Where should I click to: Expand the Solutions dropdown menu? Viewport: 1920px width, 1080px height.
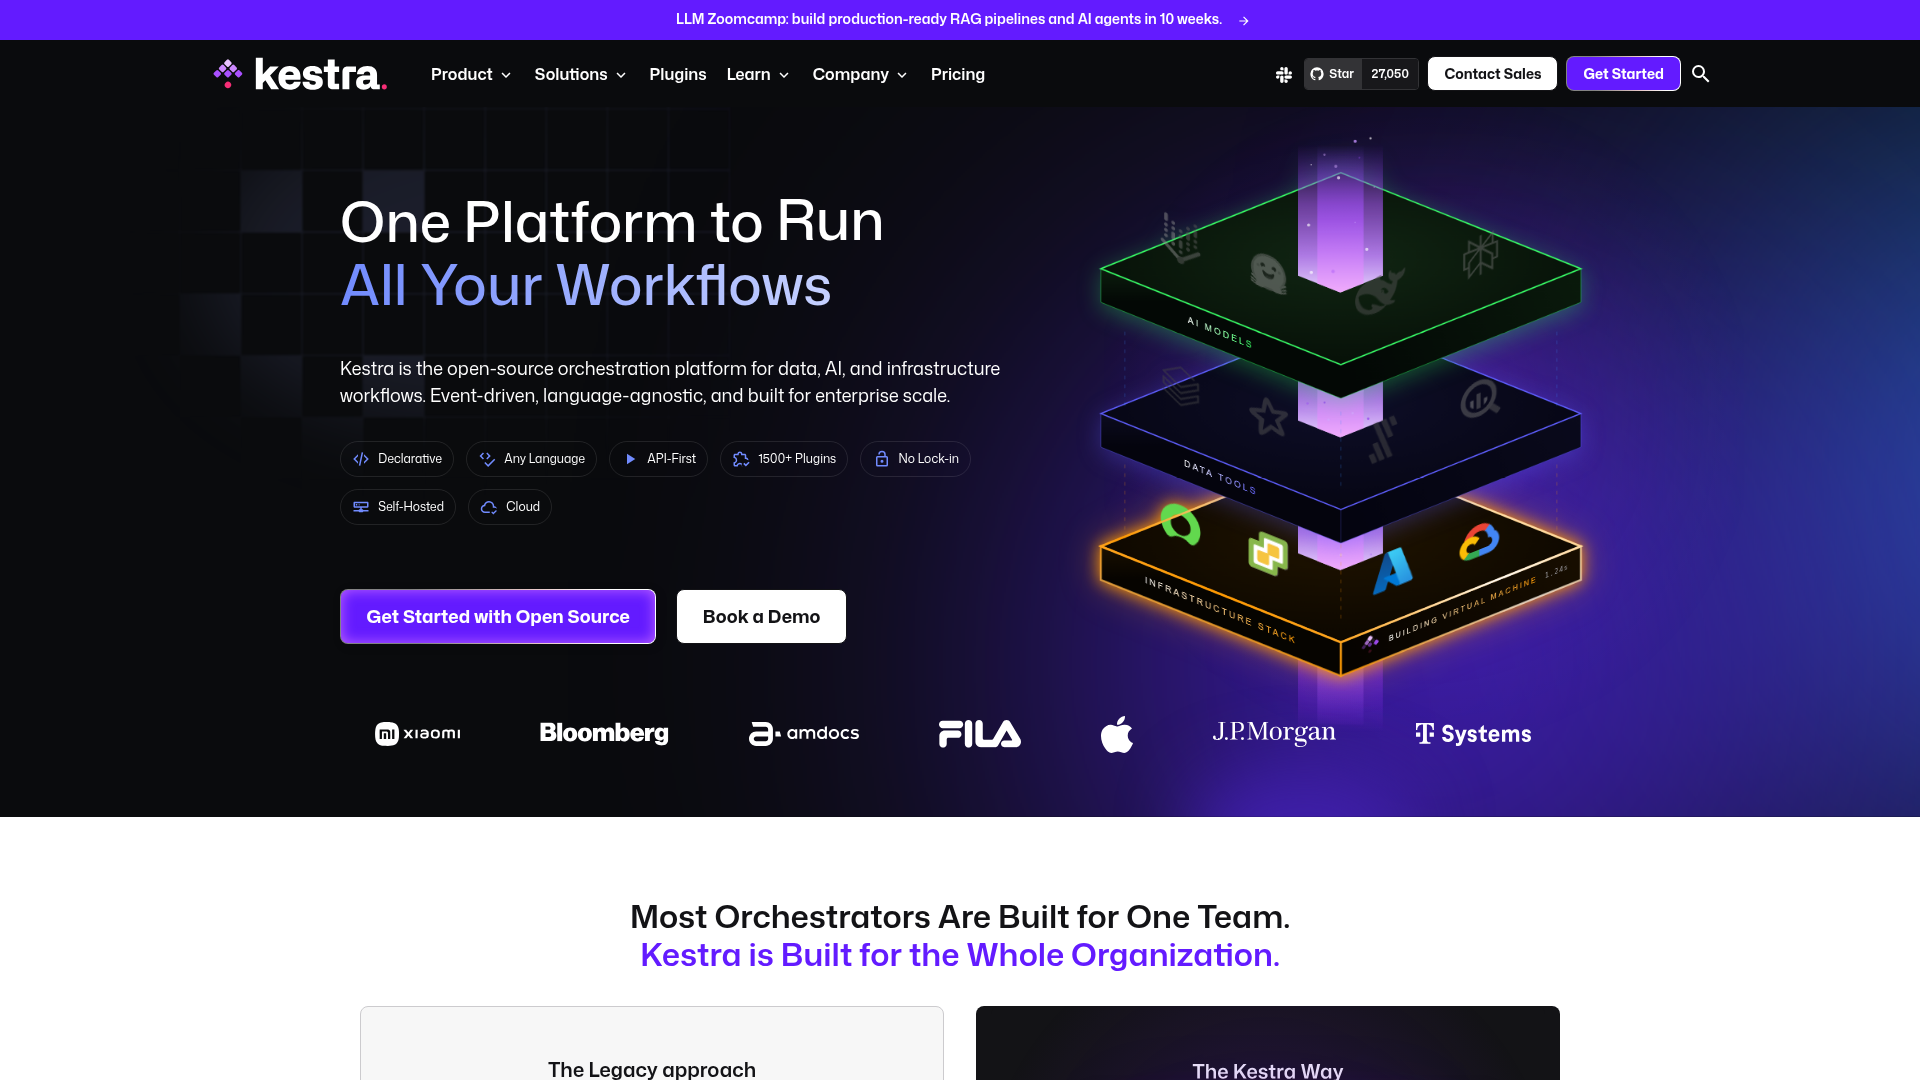coord(580,74)
